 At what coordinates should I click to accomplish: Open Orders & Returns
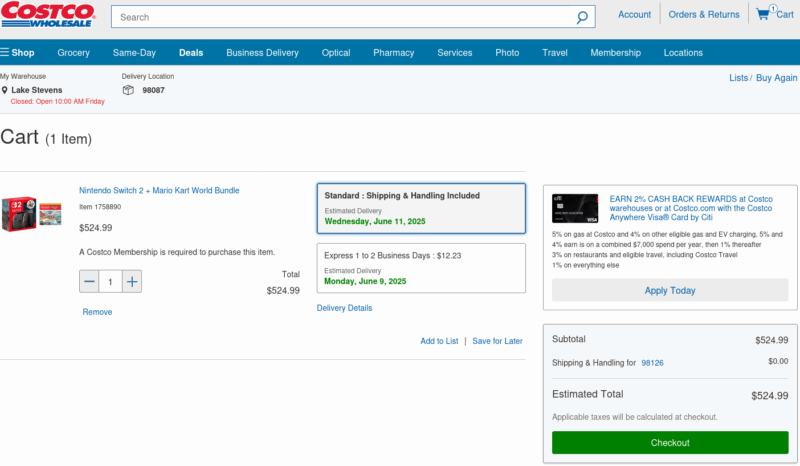(x=704, y=14)
